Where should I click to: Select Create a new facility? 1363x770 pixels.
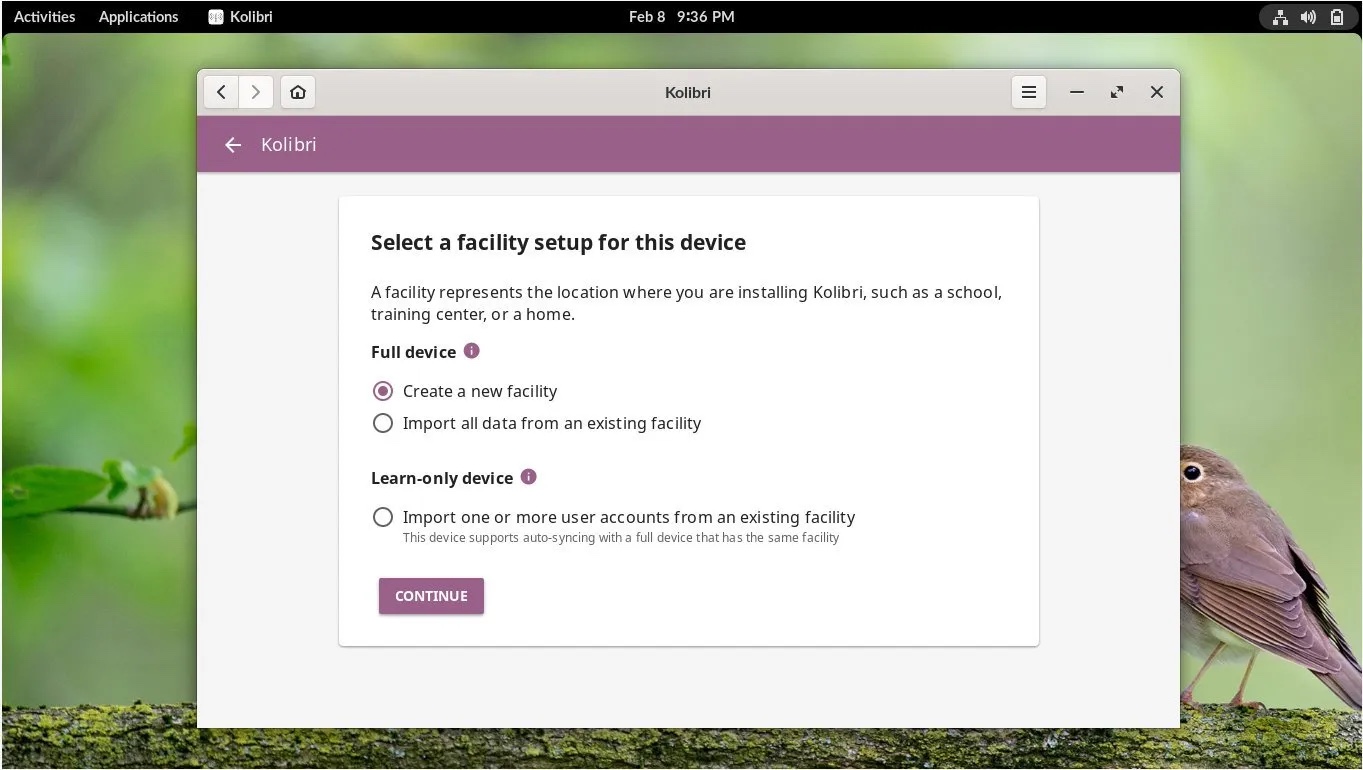tap(383, 391)
